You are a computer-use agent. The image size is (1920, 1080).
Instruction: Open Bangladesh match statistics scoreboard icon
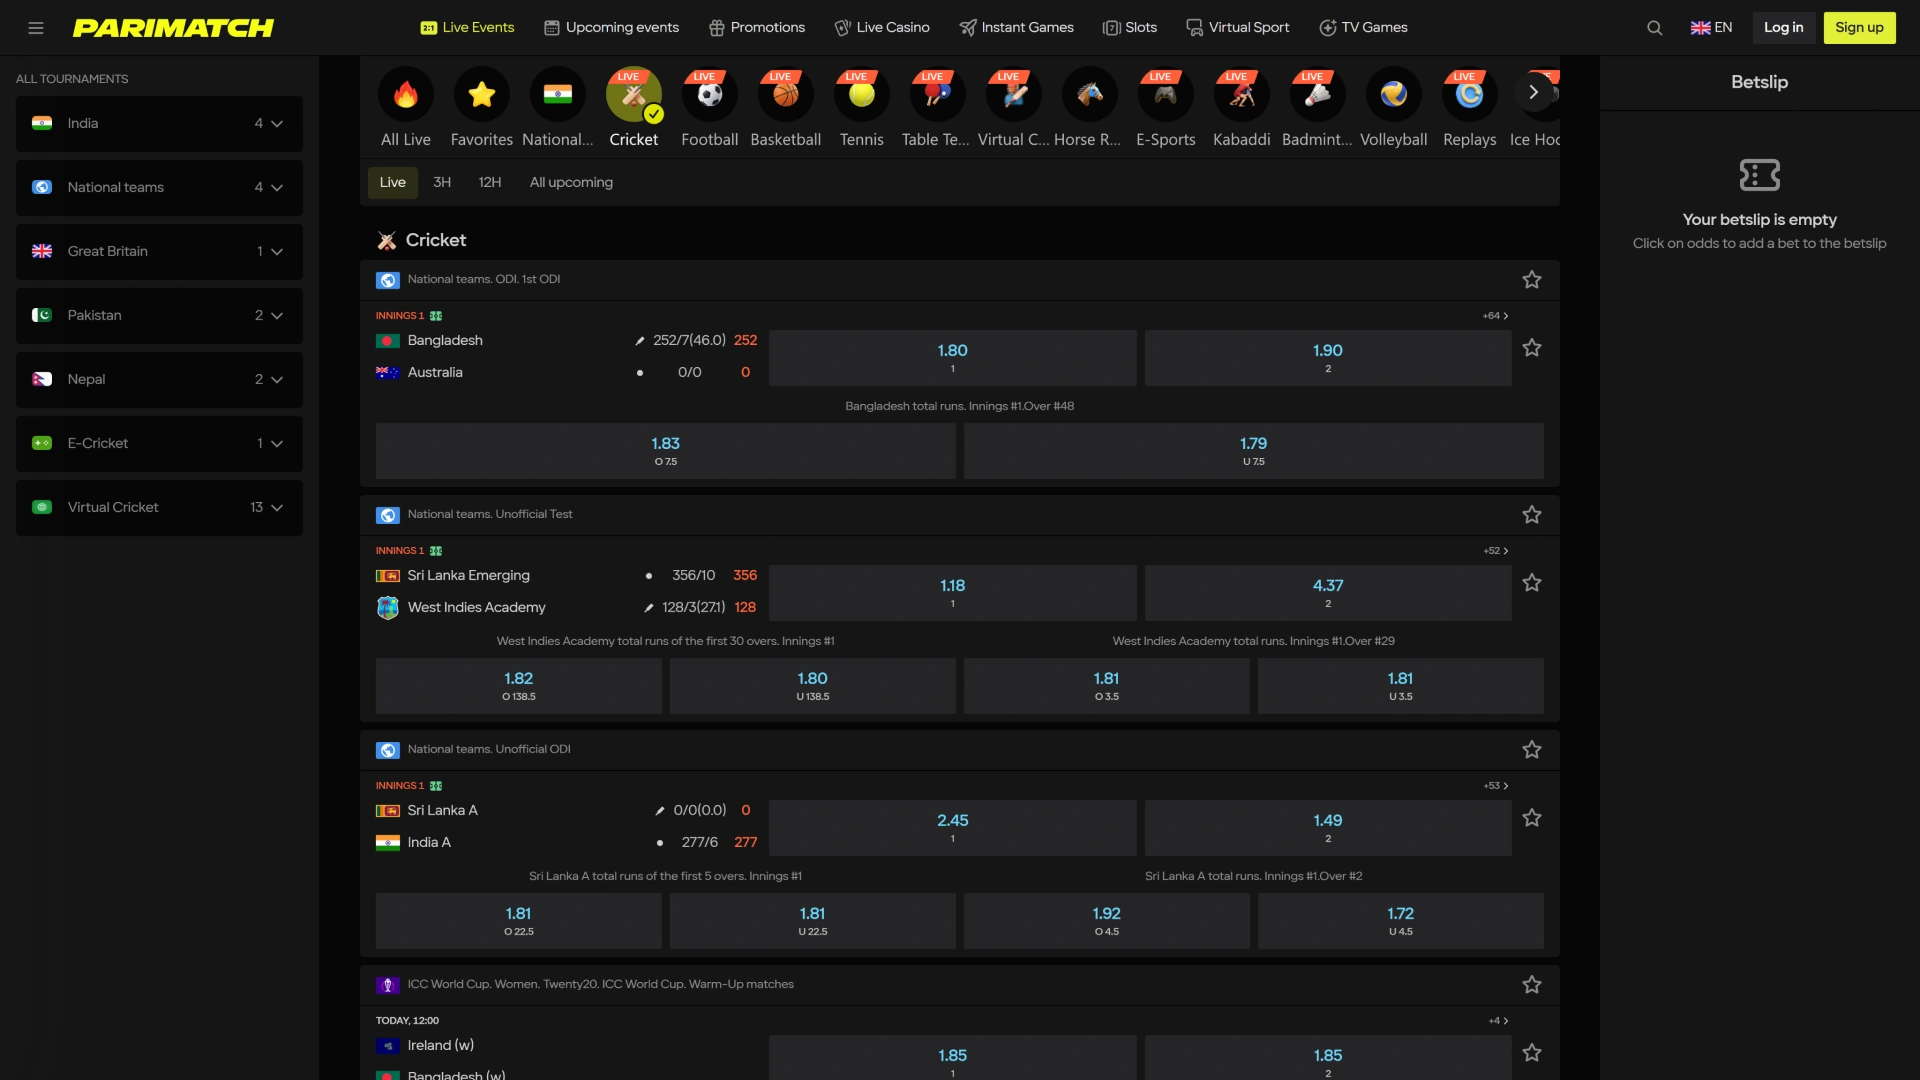436,316
